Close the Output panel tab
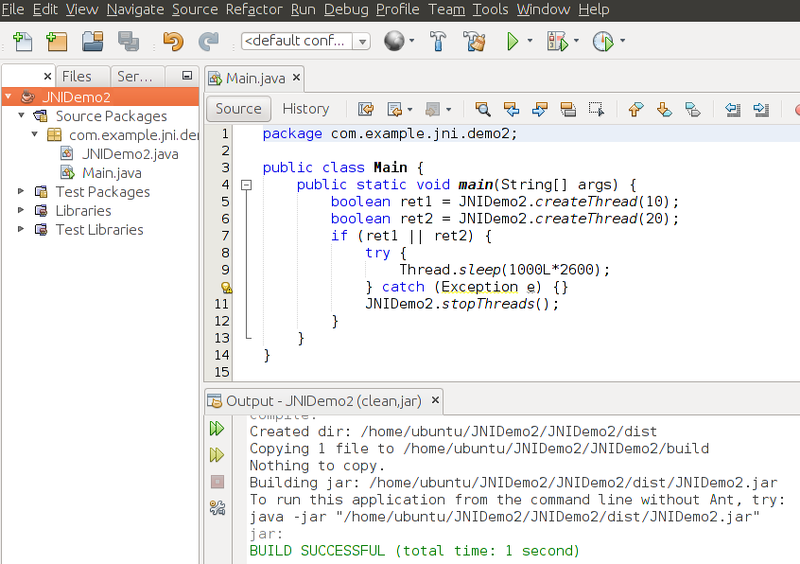This screenshot has height=564, width=800. tap(435, 400)
